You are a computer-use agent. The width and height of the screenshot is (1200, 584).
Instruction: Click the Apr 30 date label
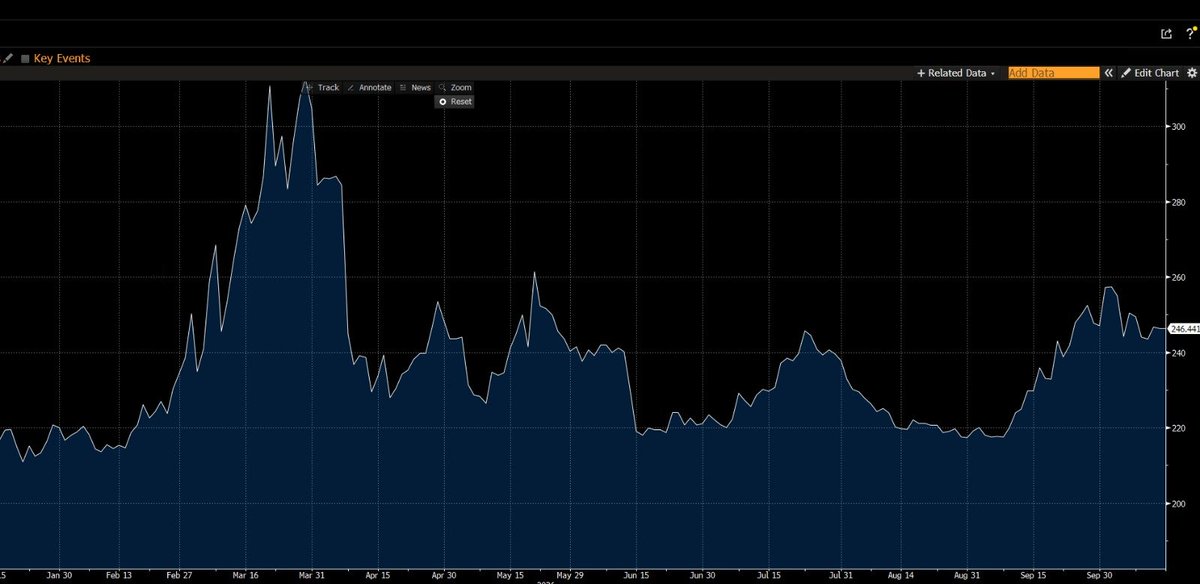[x=443, y=577]
